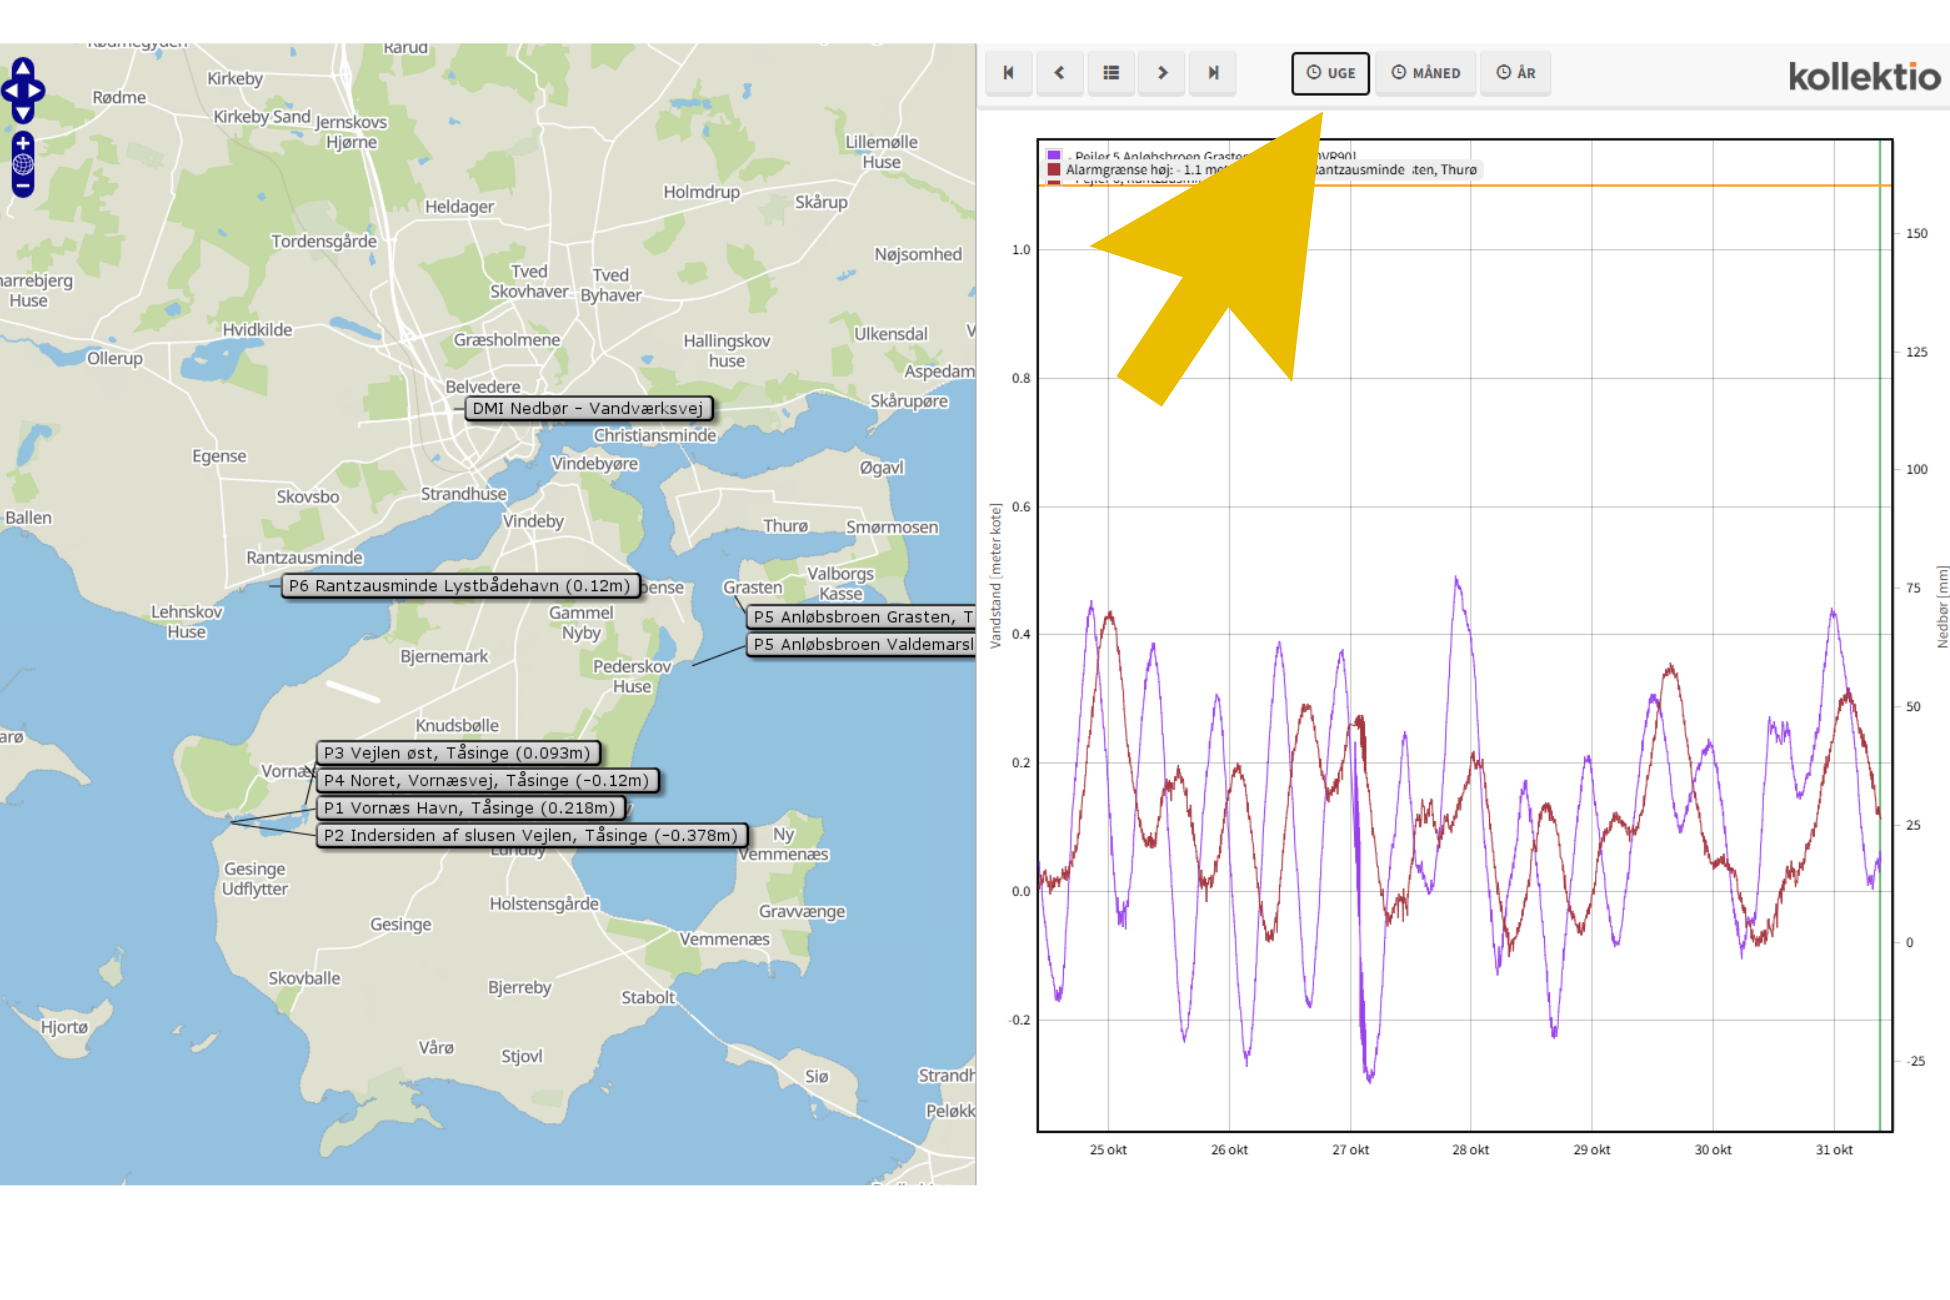Jump to the last time period
This screenshot has width=1950, height=1300.
click(1213, 72)
